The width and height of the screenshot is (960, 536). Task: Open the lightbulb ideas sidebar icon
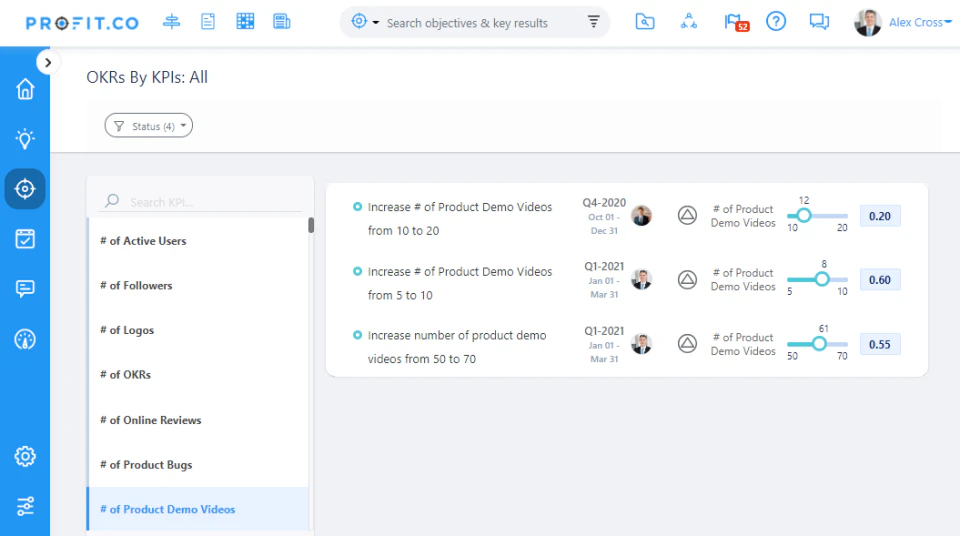click(25, 139)
